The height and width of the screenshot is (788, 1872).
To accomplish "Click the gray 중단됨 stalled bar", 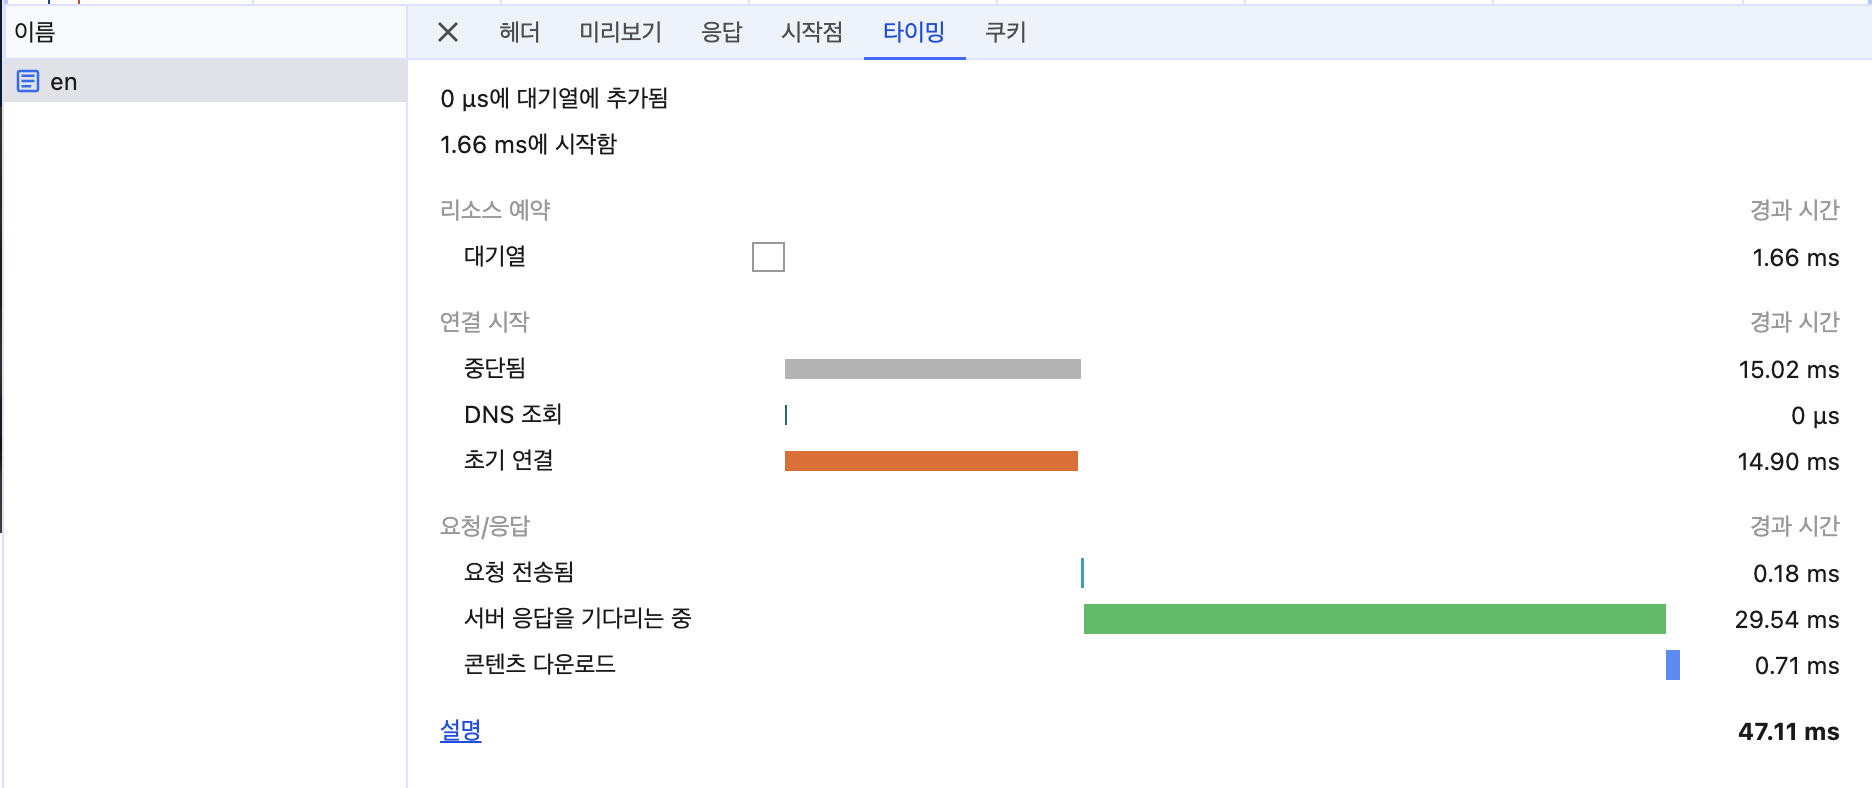I will coord(932,369).
